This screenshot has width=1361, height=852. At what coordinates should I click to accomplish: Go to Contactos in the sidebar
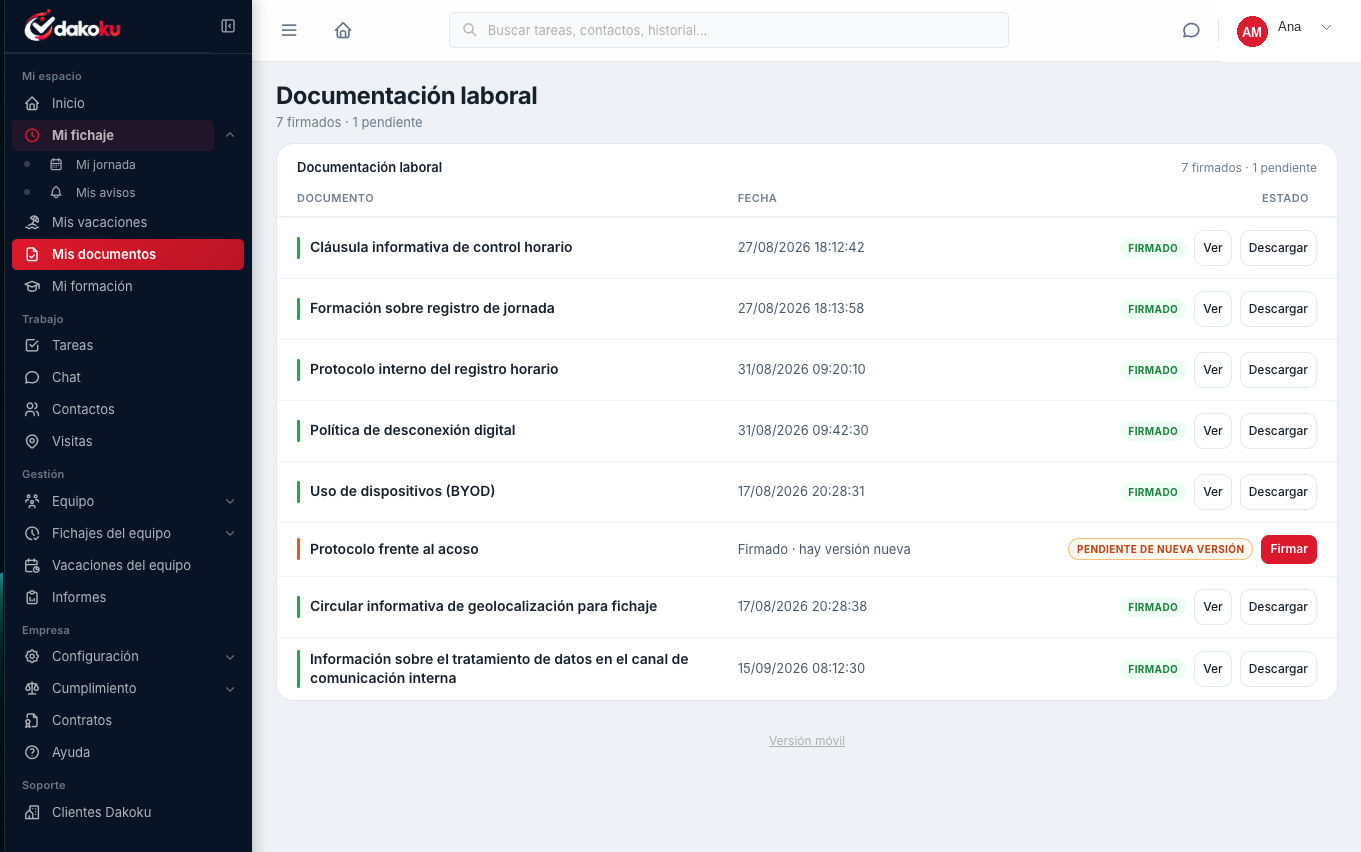128,409
